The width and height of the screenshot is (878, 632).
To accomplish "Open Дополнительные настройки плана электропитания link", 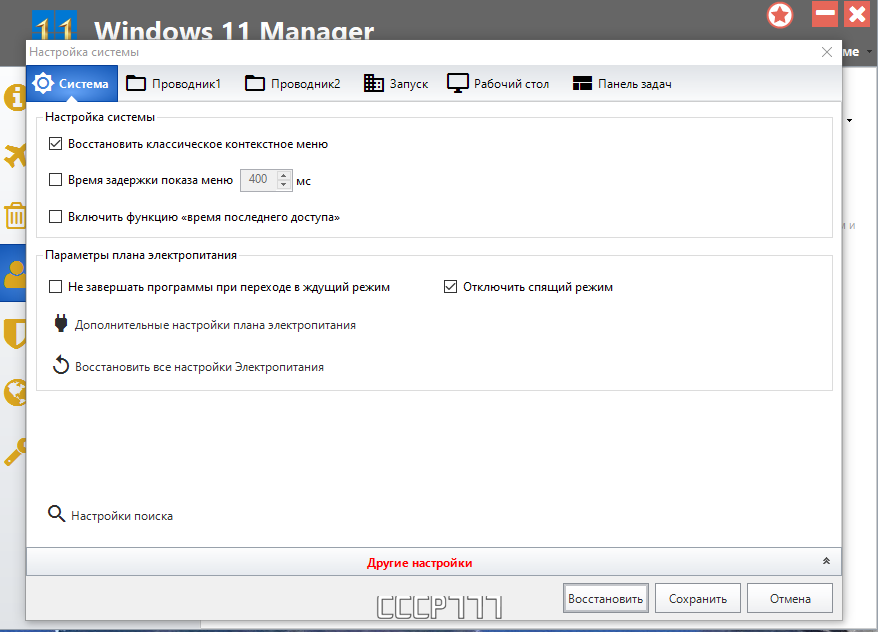I will click(216, 325).
